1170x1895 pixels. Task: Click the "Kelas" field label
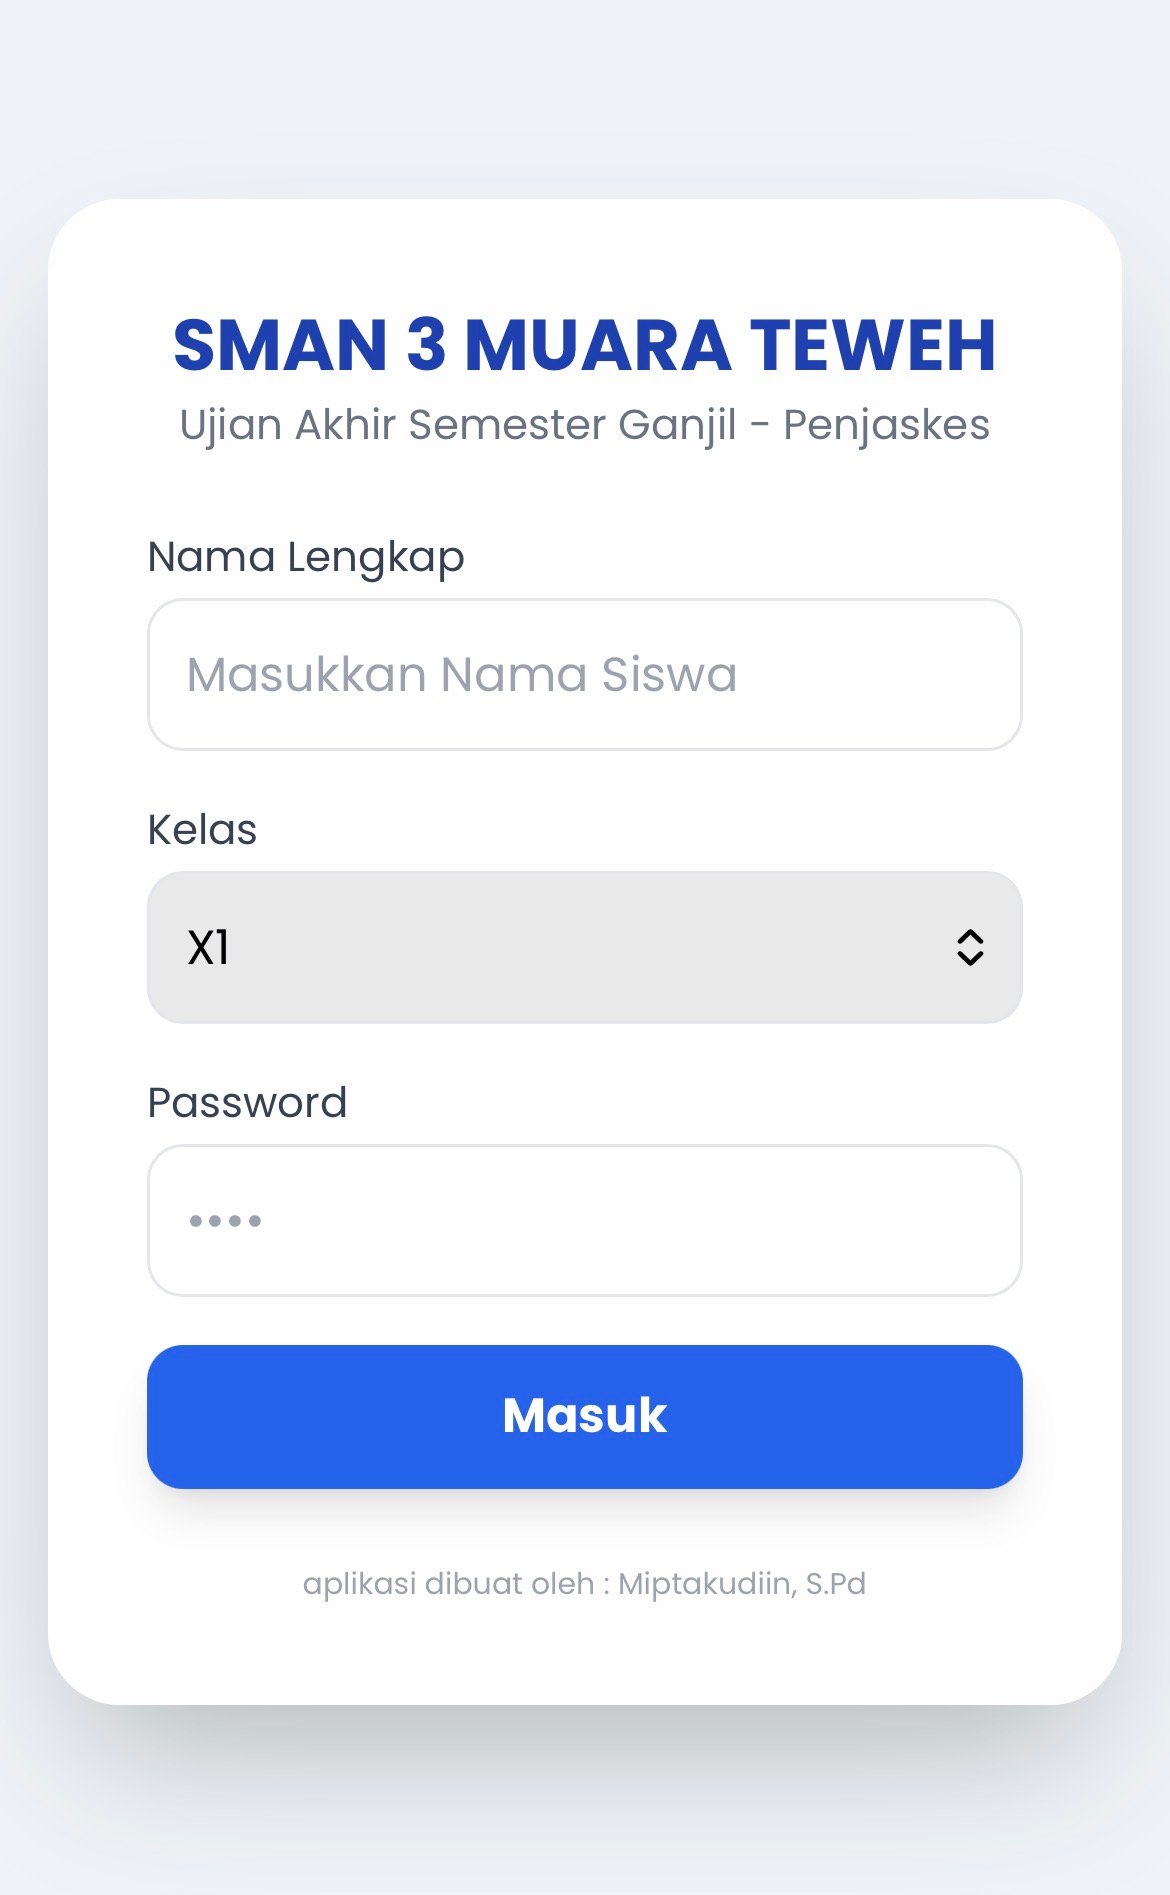coord(202,830)
